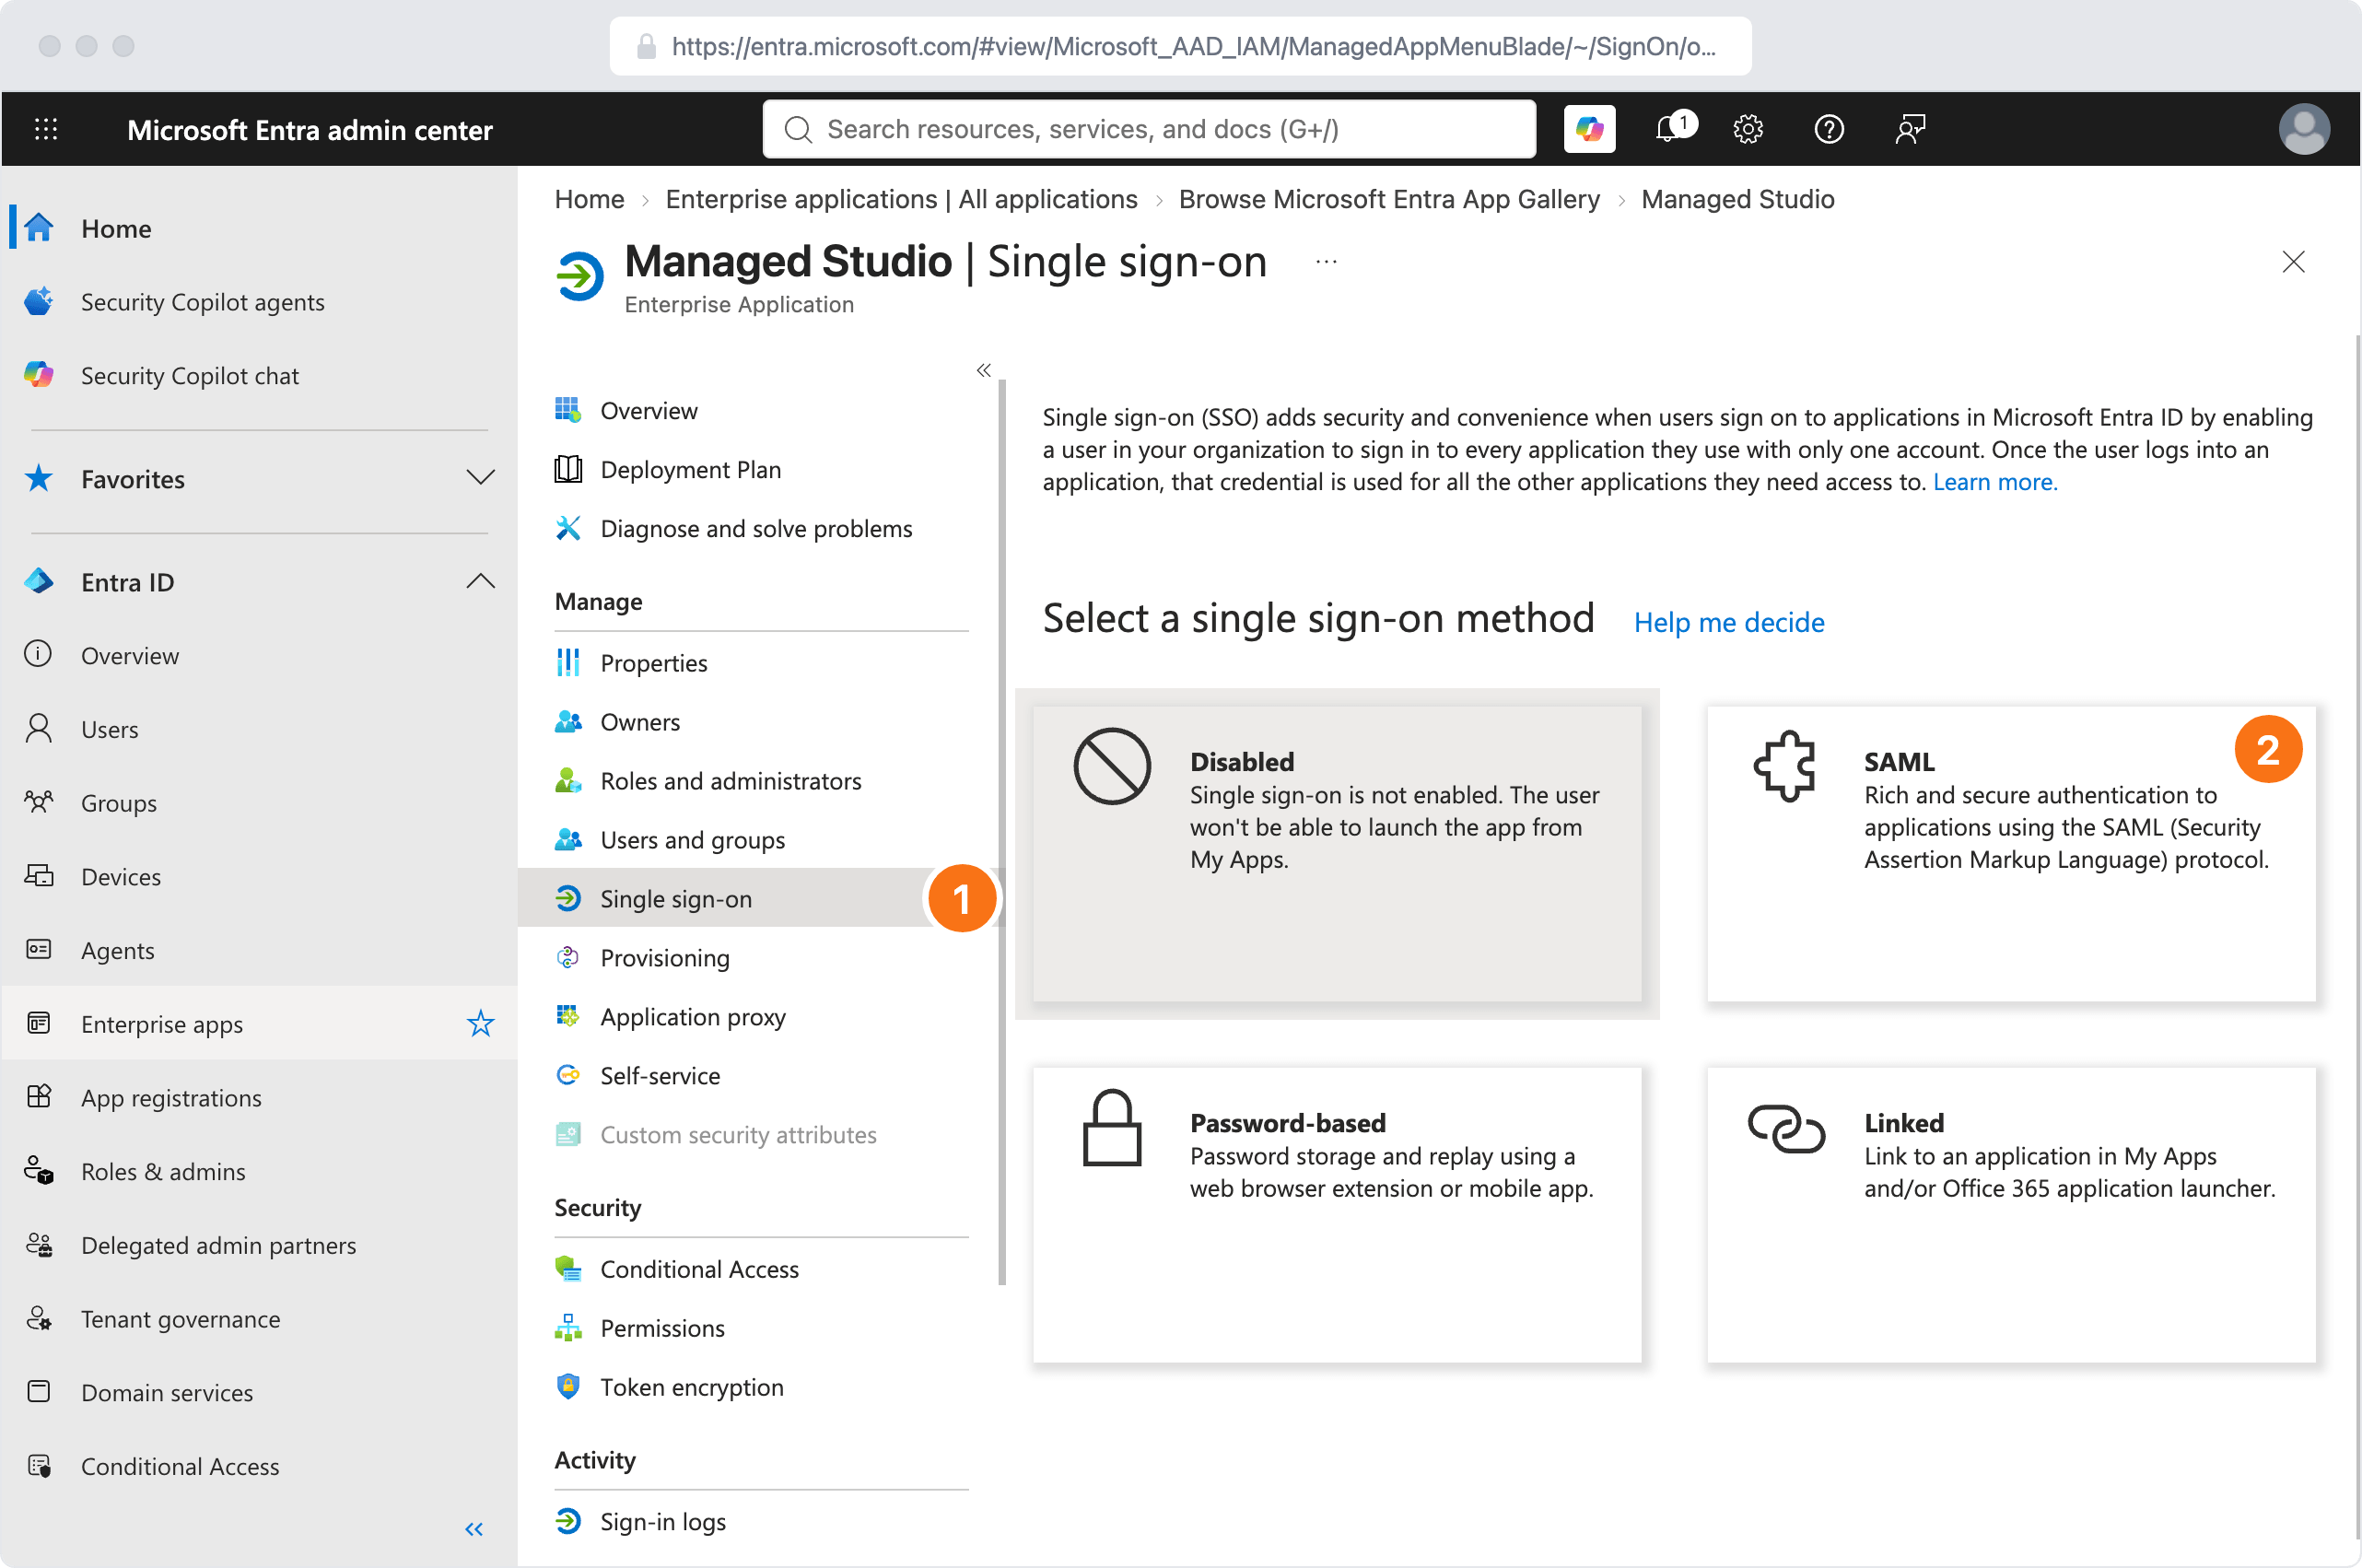Go to Home breadcrumb link
The image size is (2362, 1568).
coord(589,199)
